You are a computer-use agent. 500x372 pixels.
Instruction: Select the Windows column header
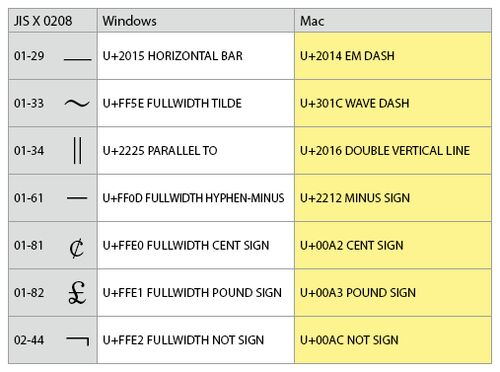[x=196, y=21]
